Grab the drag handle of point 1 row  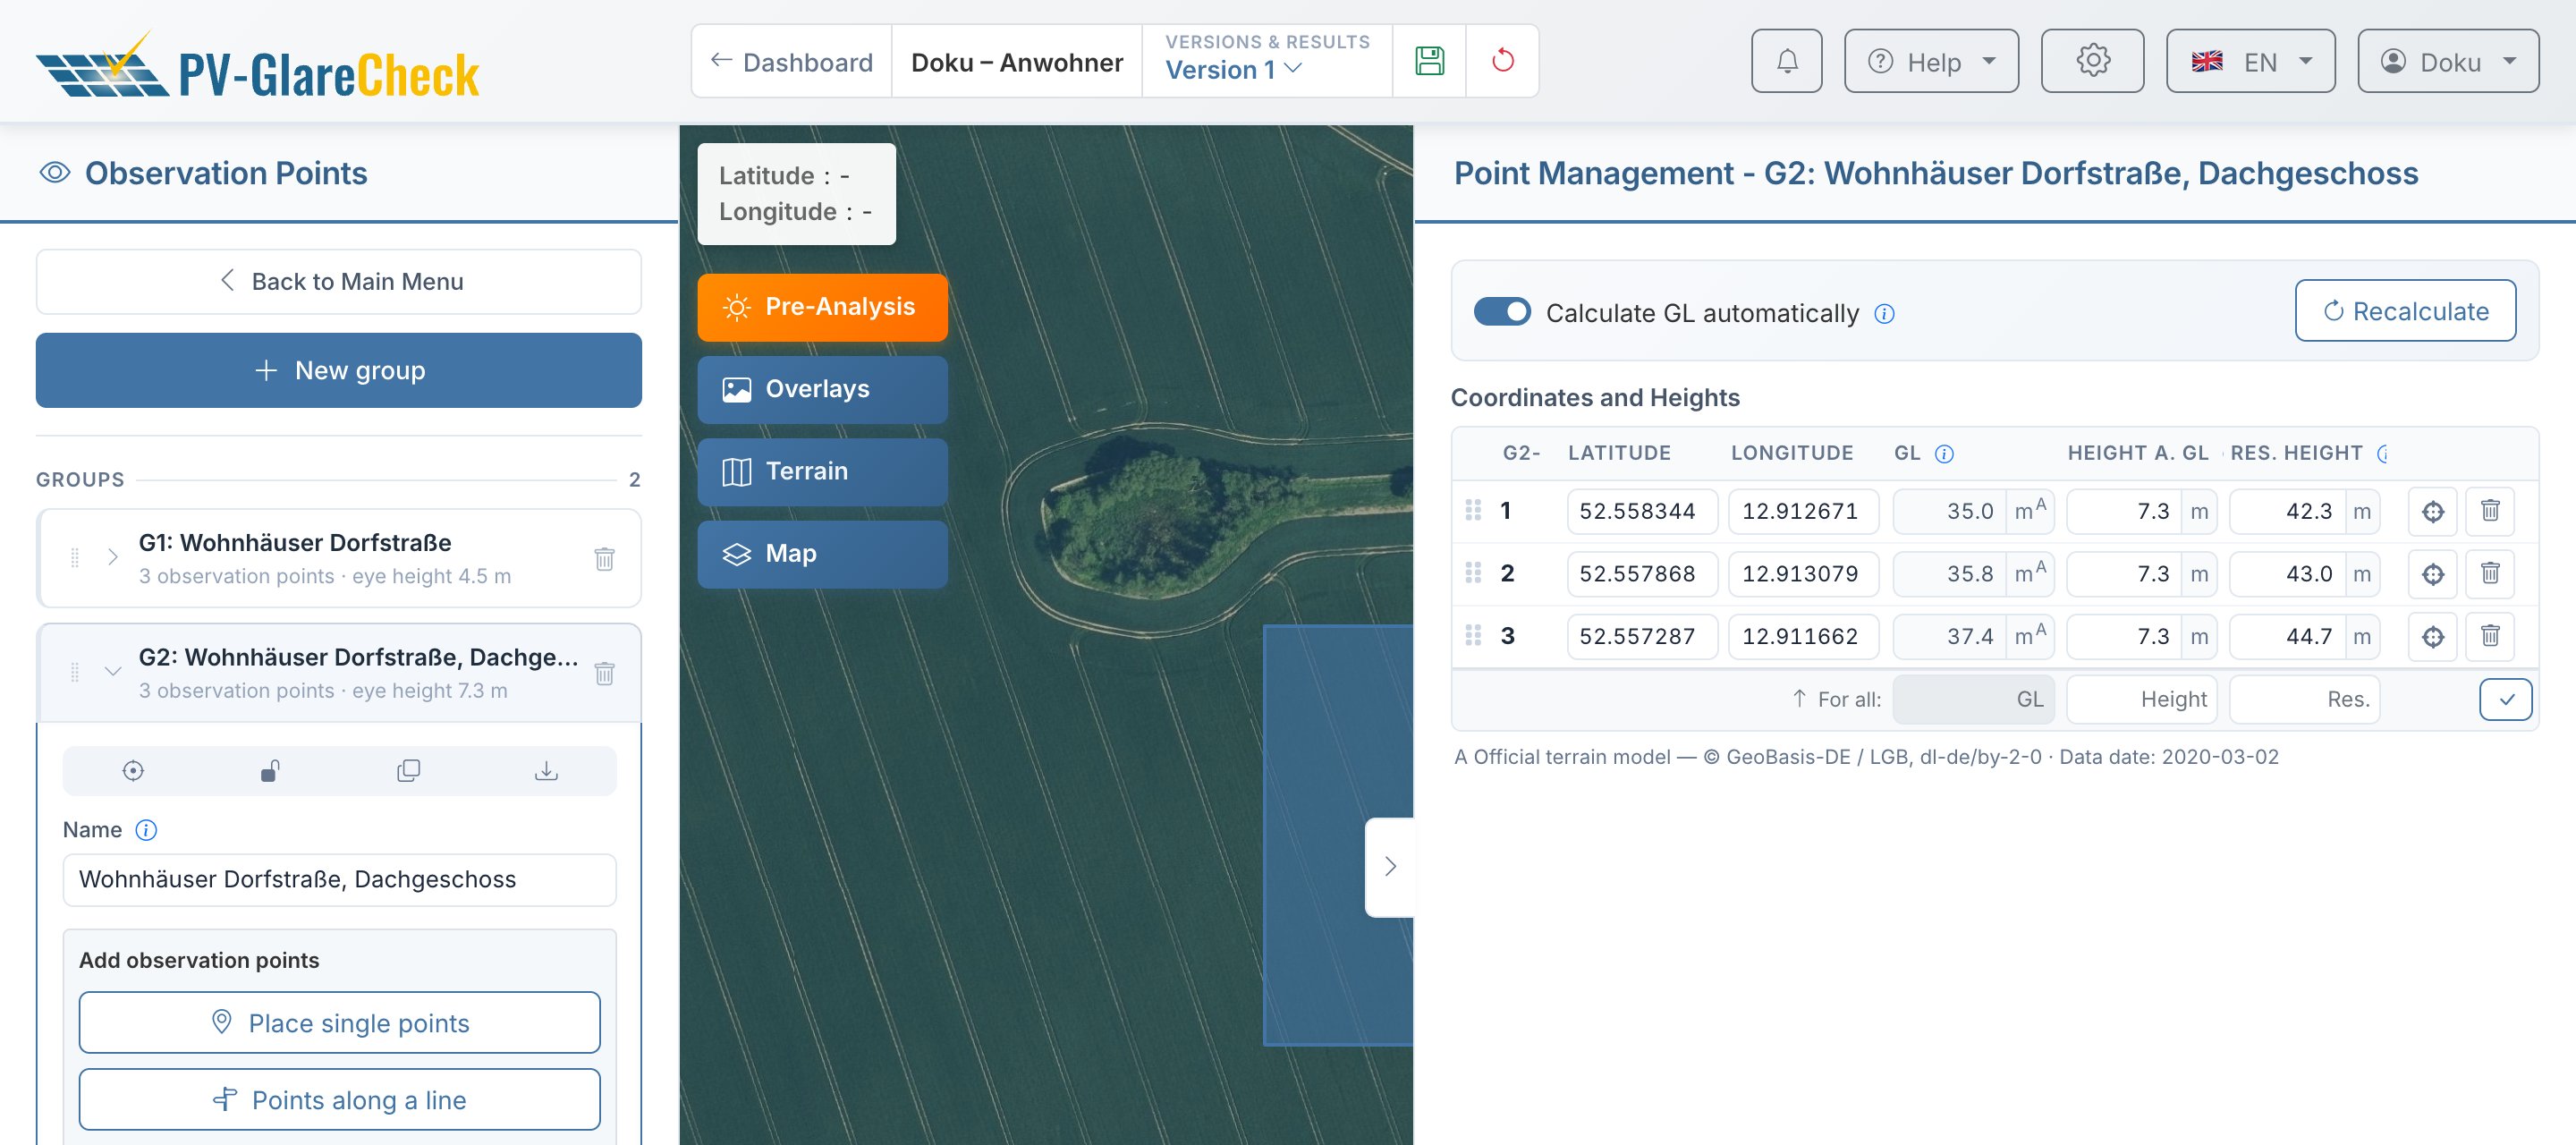click(x=1473, y=511)
